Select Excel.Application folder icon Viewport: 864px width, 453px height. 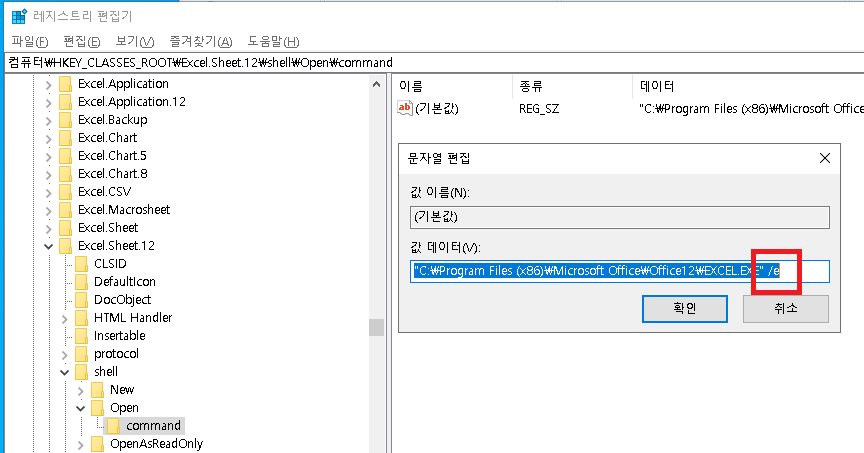(65, 84)
